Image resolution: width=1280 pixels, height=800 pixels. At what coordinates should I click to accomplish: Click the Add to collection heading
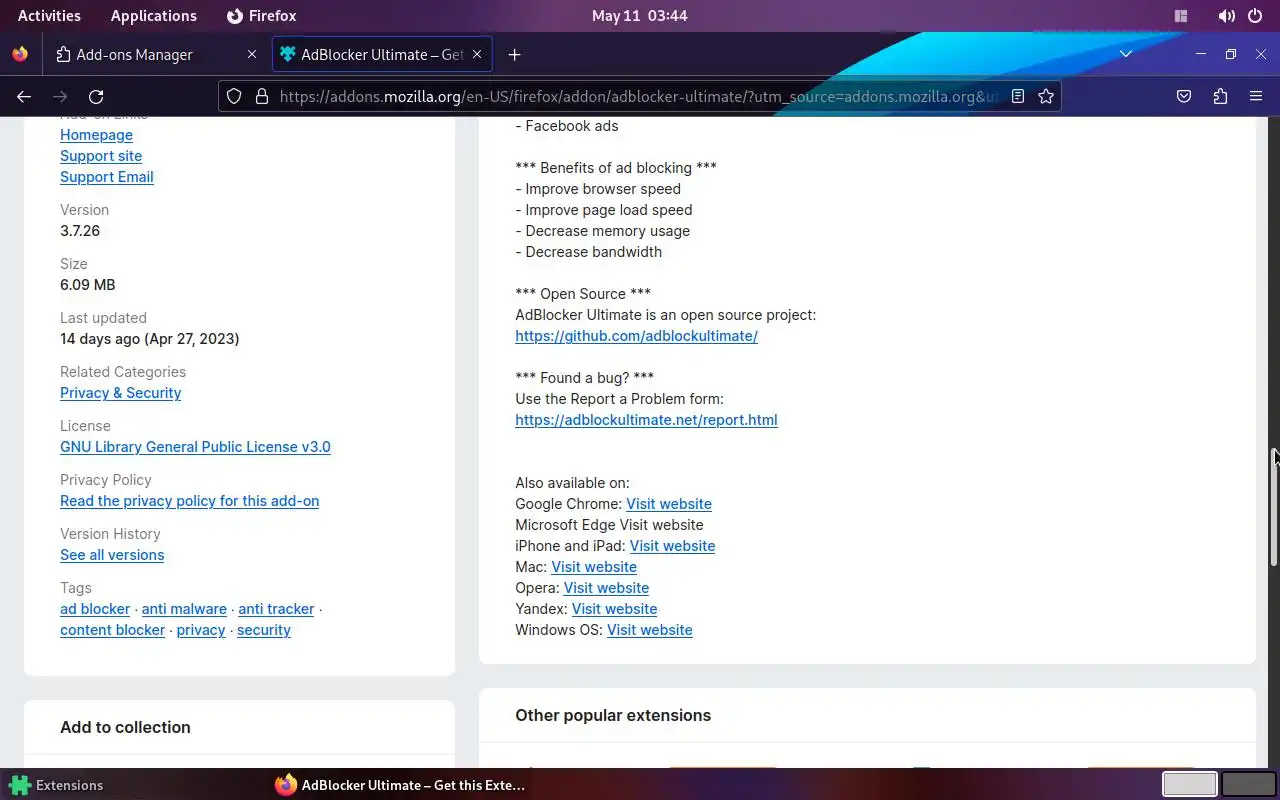point(125,727)
